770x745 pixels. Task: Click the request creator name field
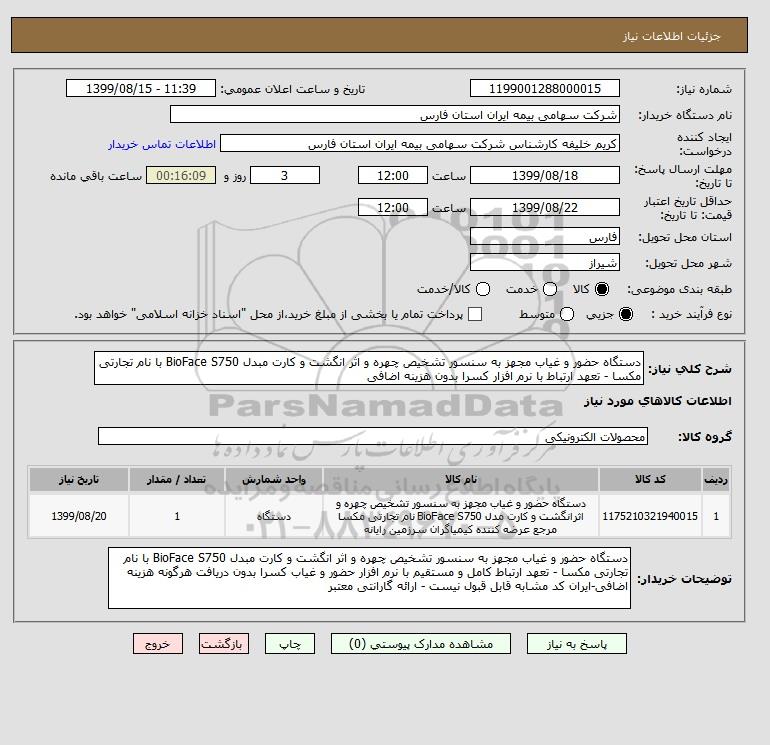[419, 144]
